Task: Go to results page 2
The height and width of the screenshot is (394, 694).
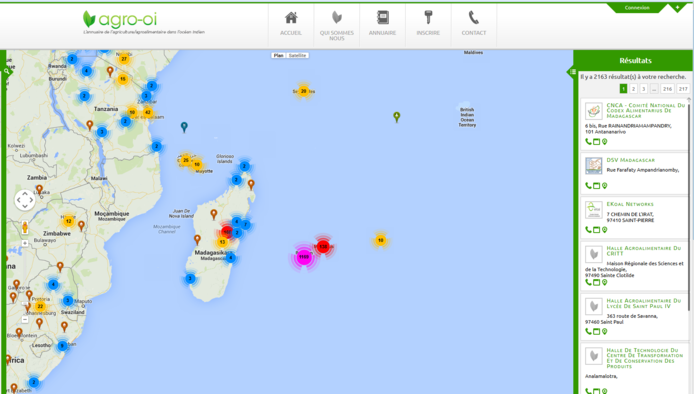Action: 633,89
